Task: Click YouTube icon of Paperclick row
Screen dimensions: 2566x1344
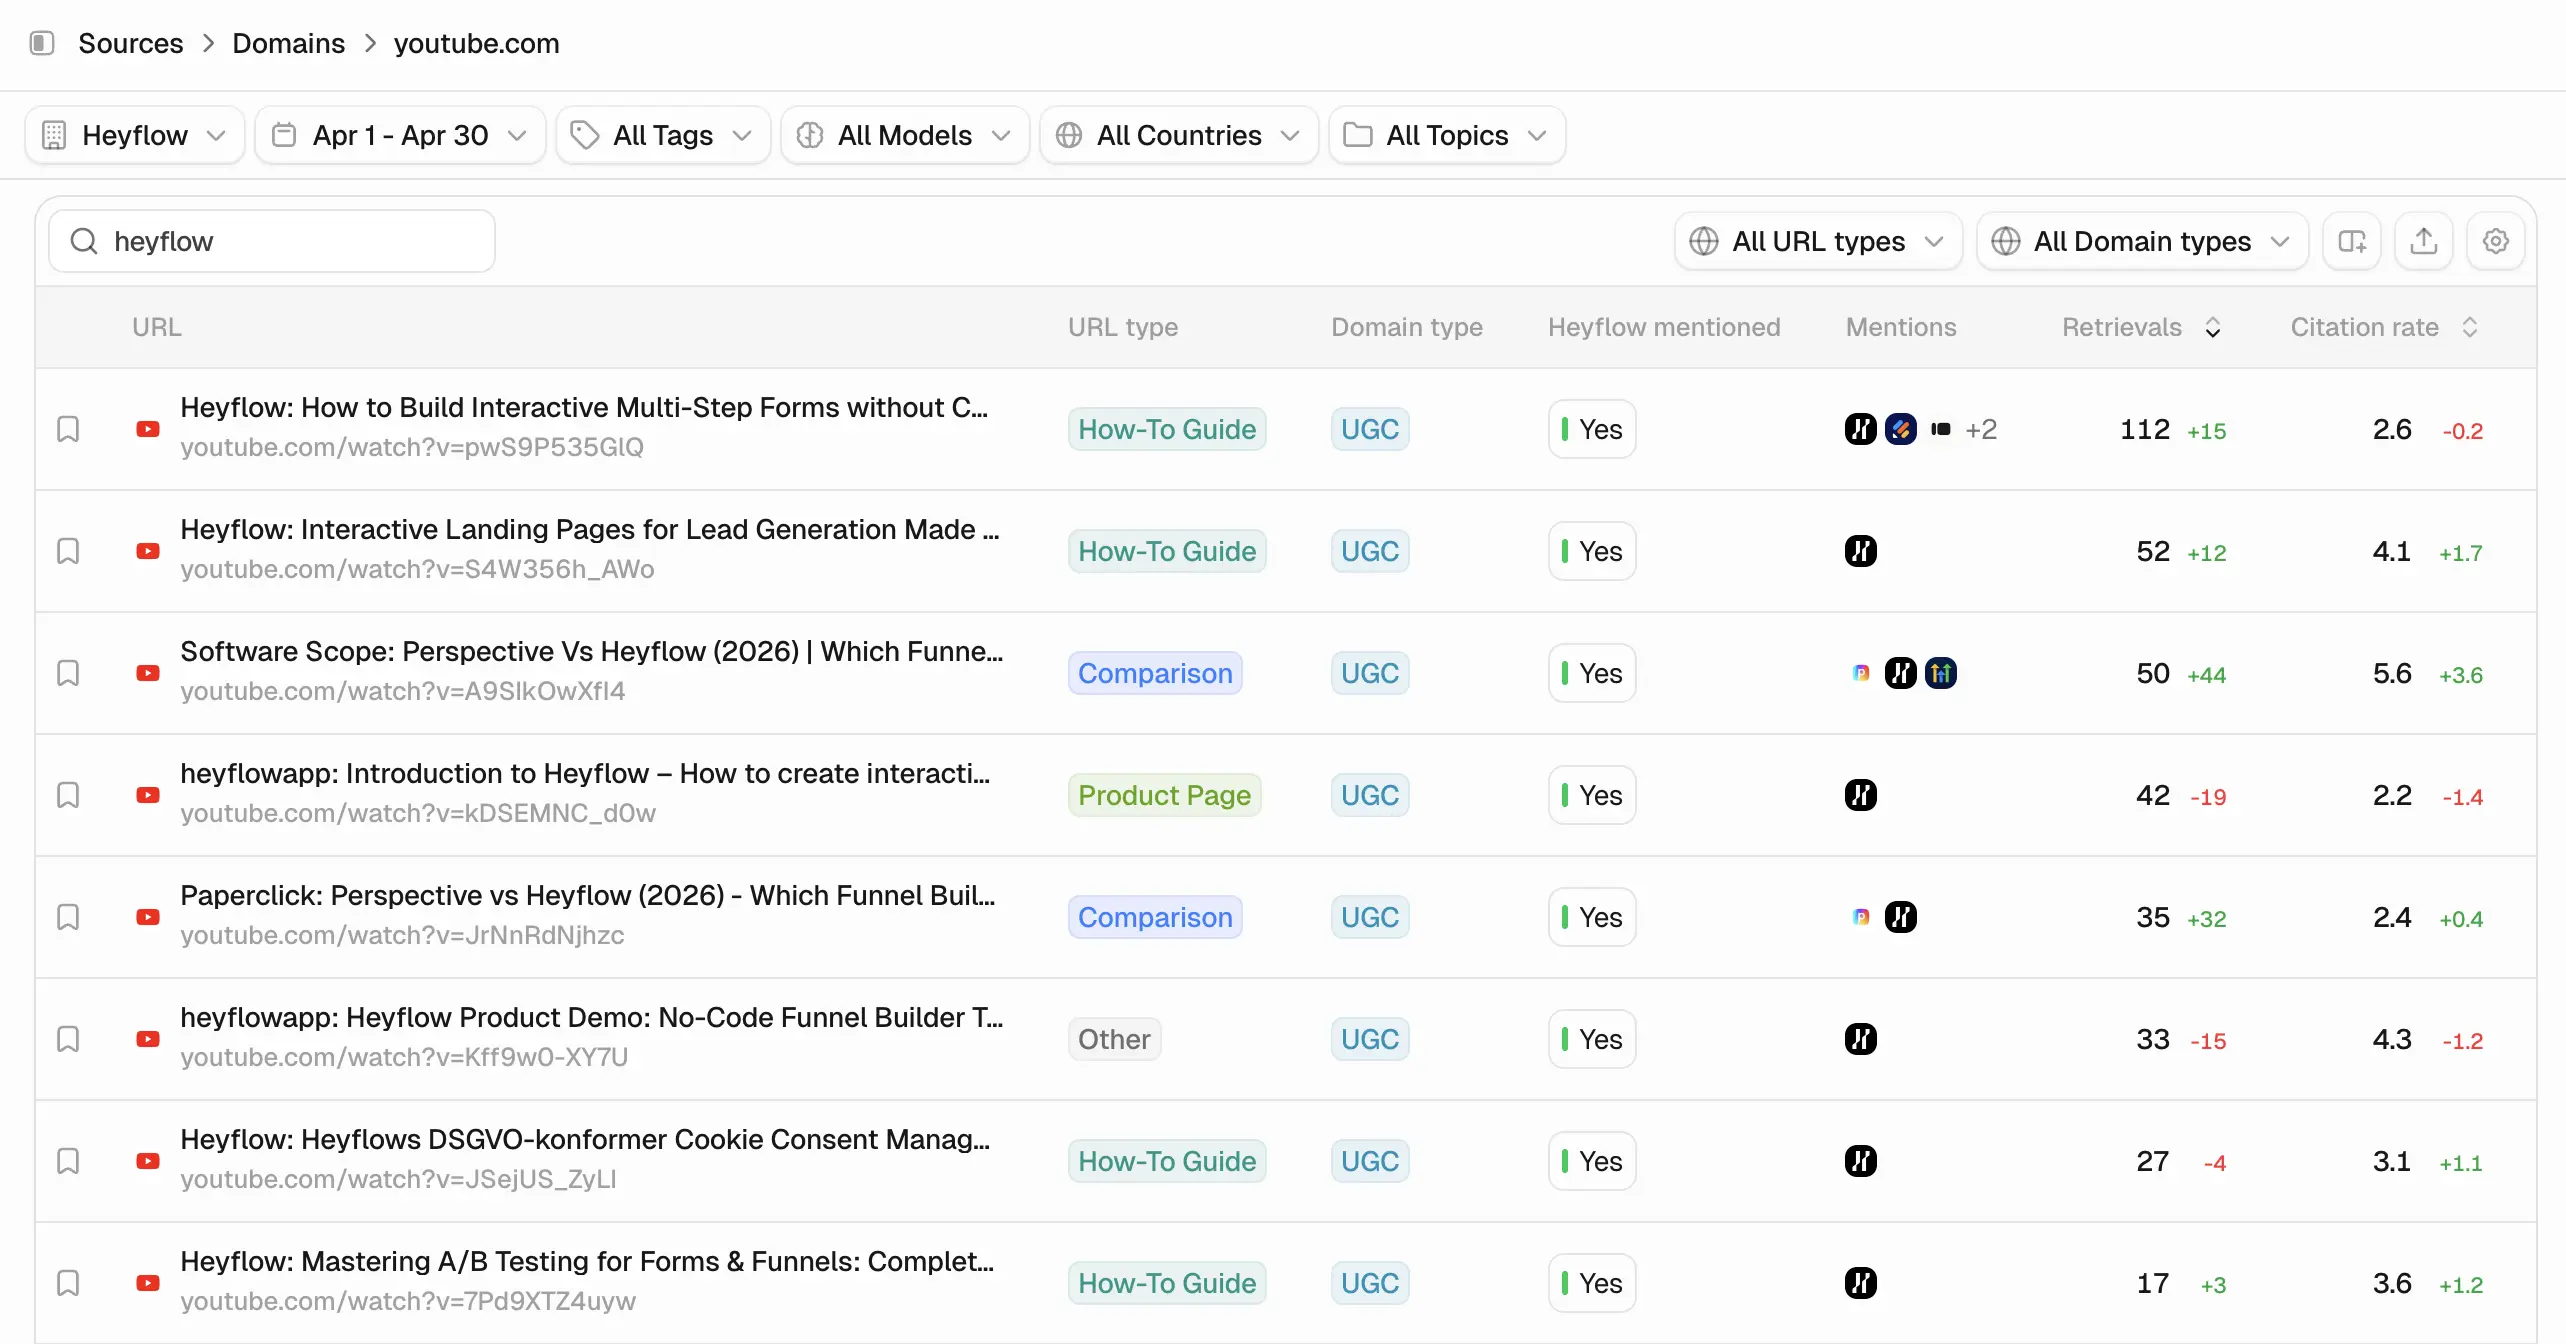Action: pyautogui.click(x=148, y=917)
